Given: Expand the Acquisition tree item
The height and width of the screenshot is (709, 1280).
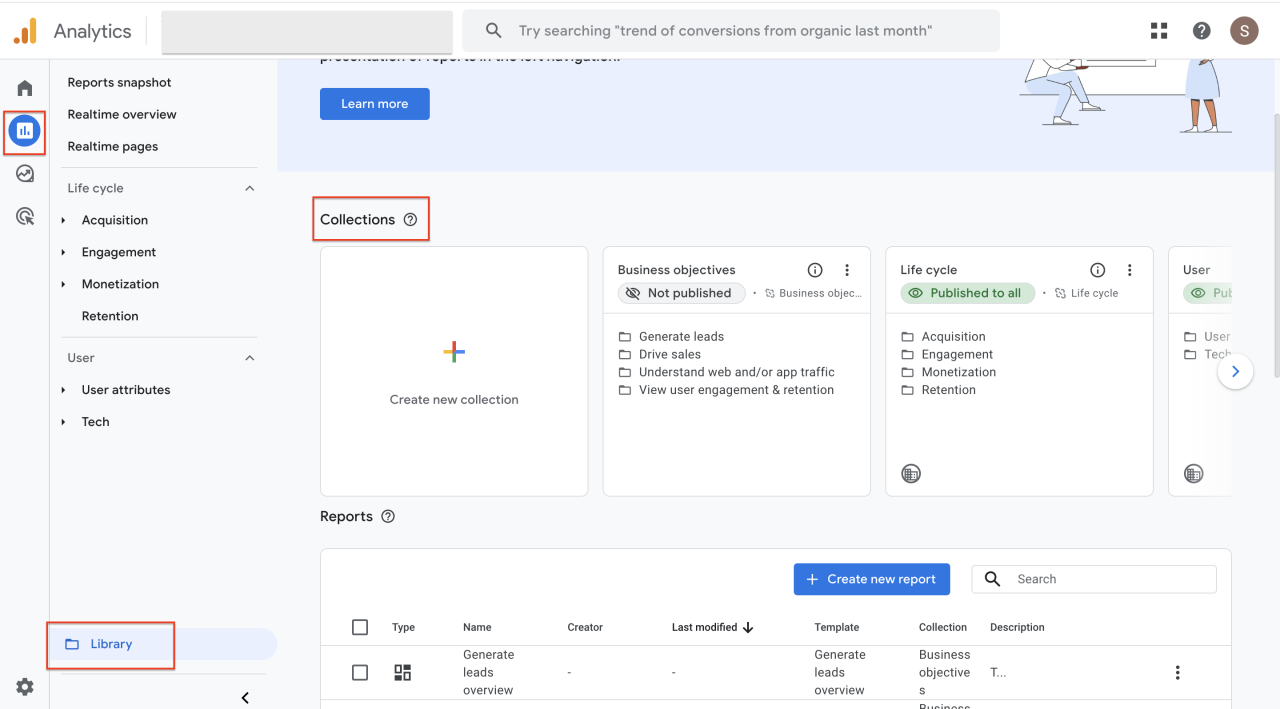Looking at the screenshot, I should (64, 220).
